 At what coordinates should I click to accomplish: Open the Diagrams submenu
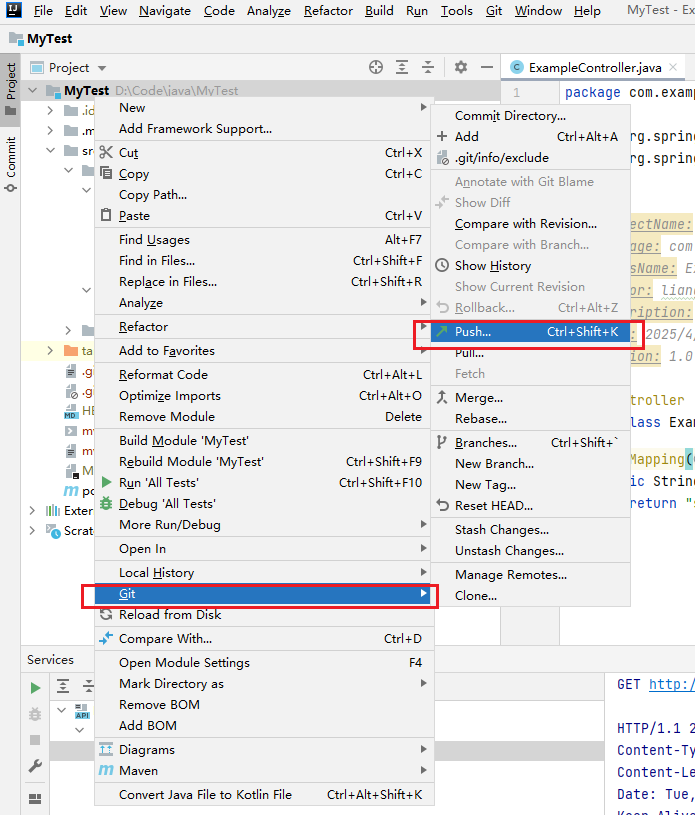(265, 750)
